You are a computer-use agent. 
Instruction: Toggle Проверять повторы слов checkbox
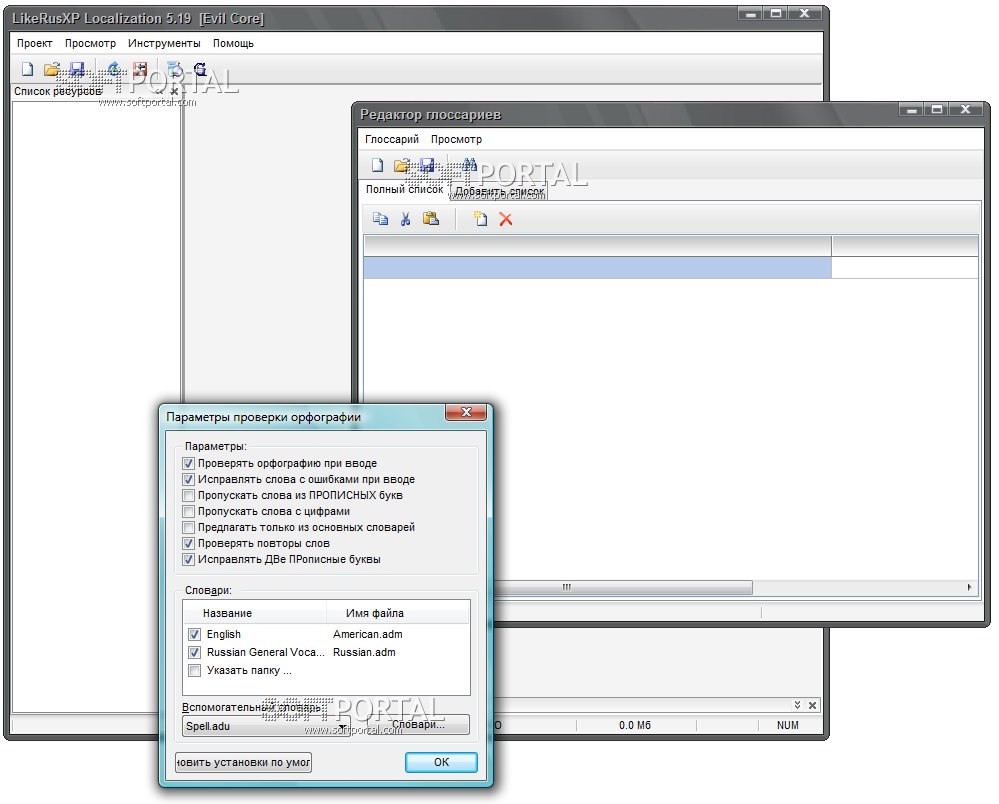pos(188,543)
